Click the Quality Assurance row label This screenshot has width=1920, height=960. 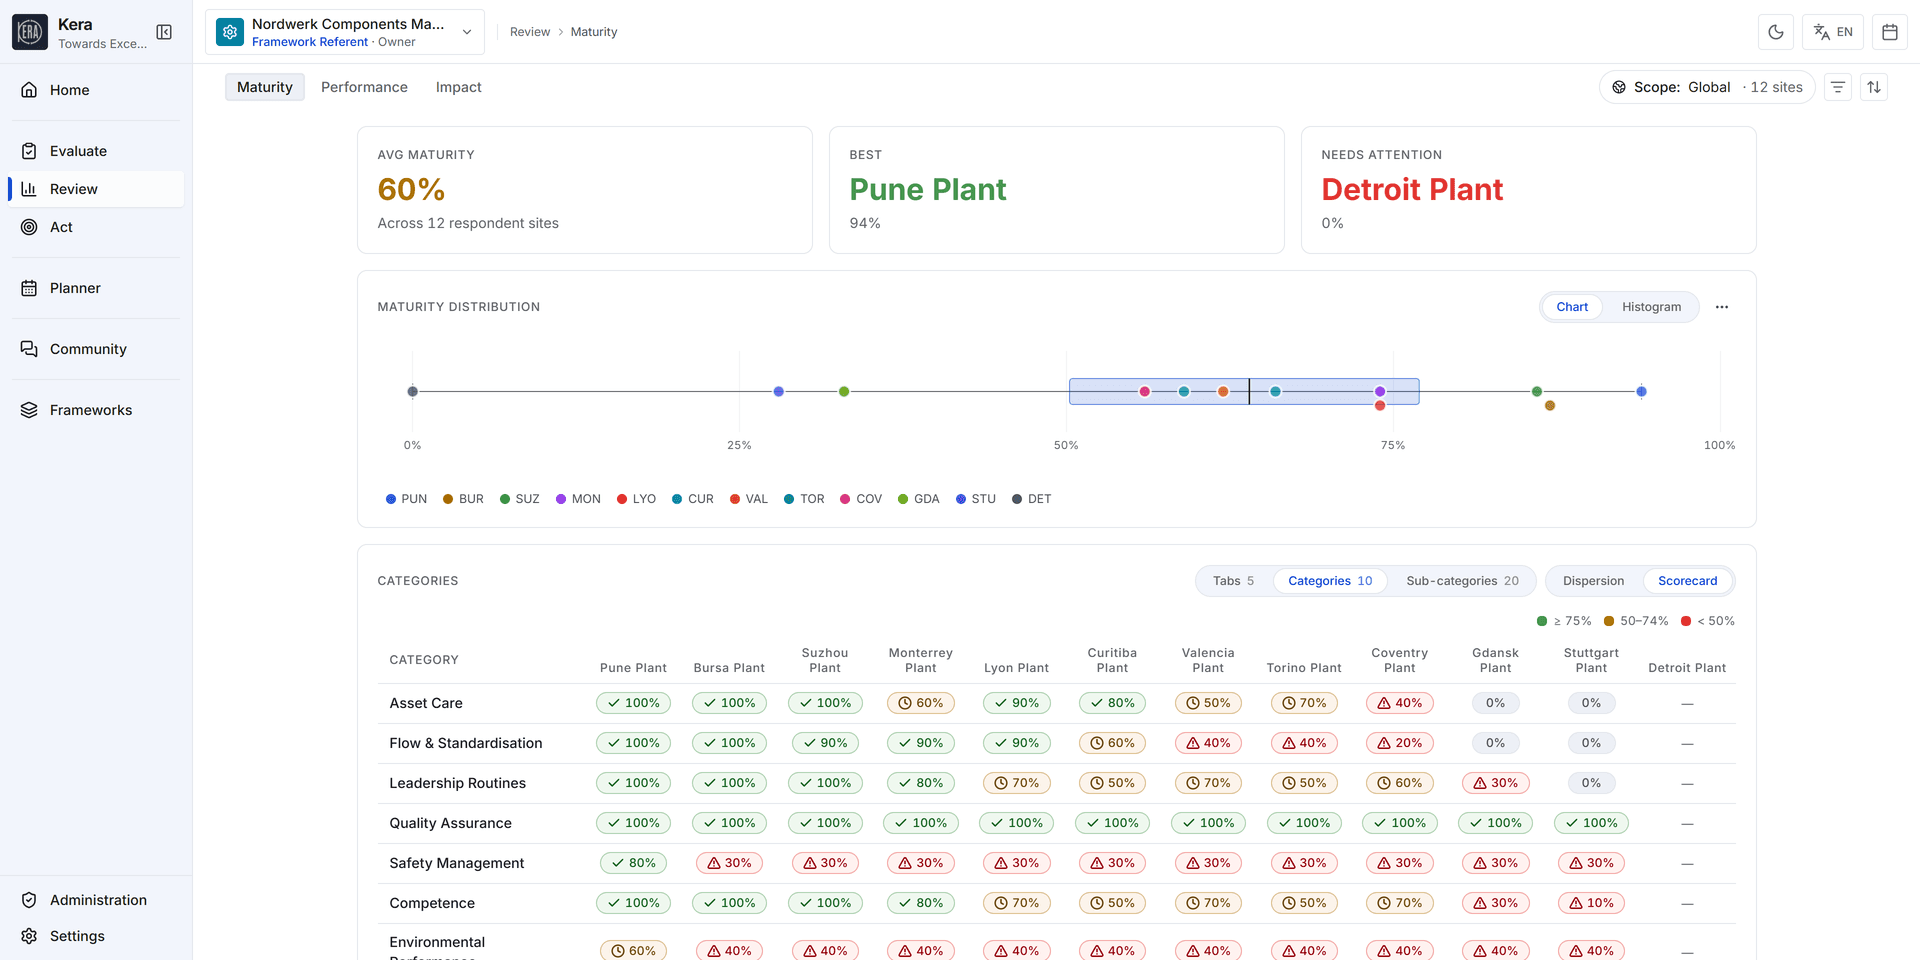point(450,823)
